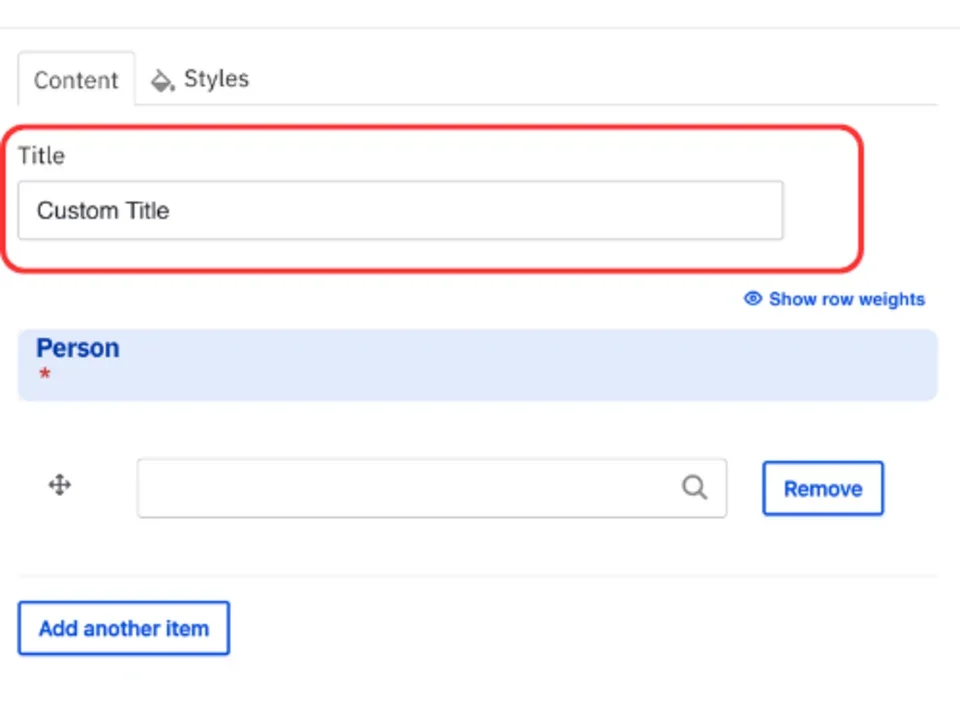960x720 pixels.
Task: Click the paint bucket icon on Styles tab
Action: click(x=162, y=81)
